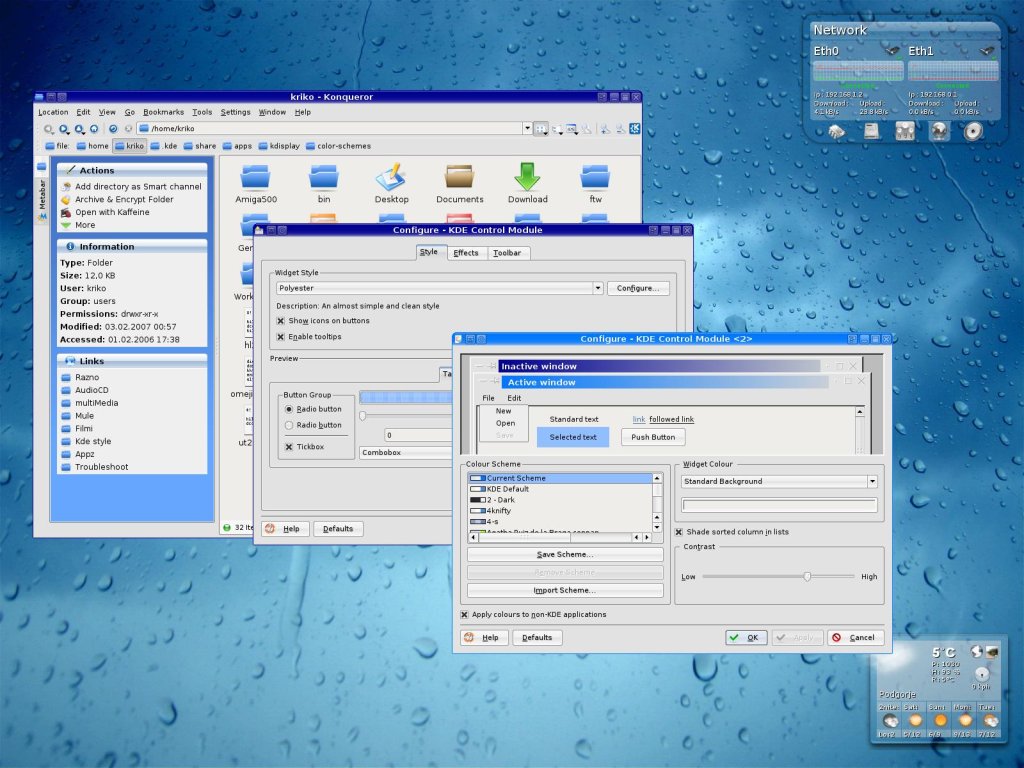The height and width of the screenshot is (768, 1024).
Task: Open the ftw folder icon
Action: pyautogui.click(x=595, y=176)
